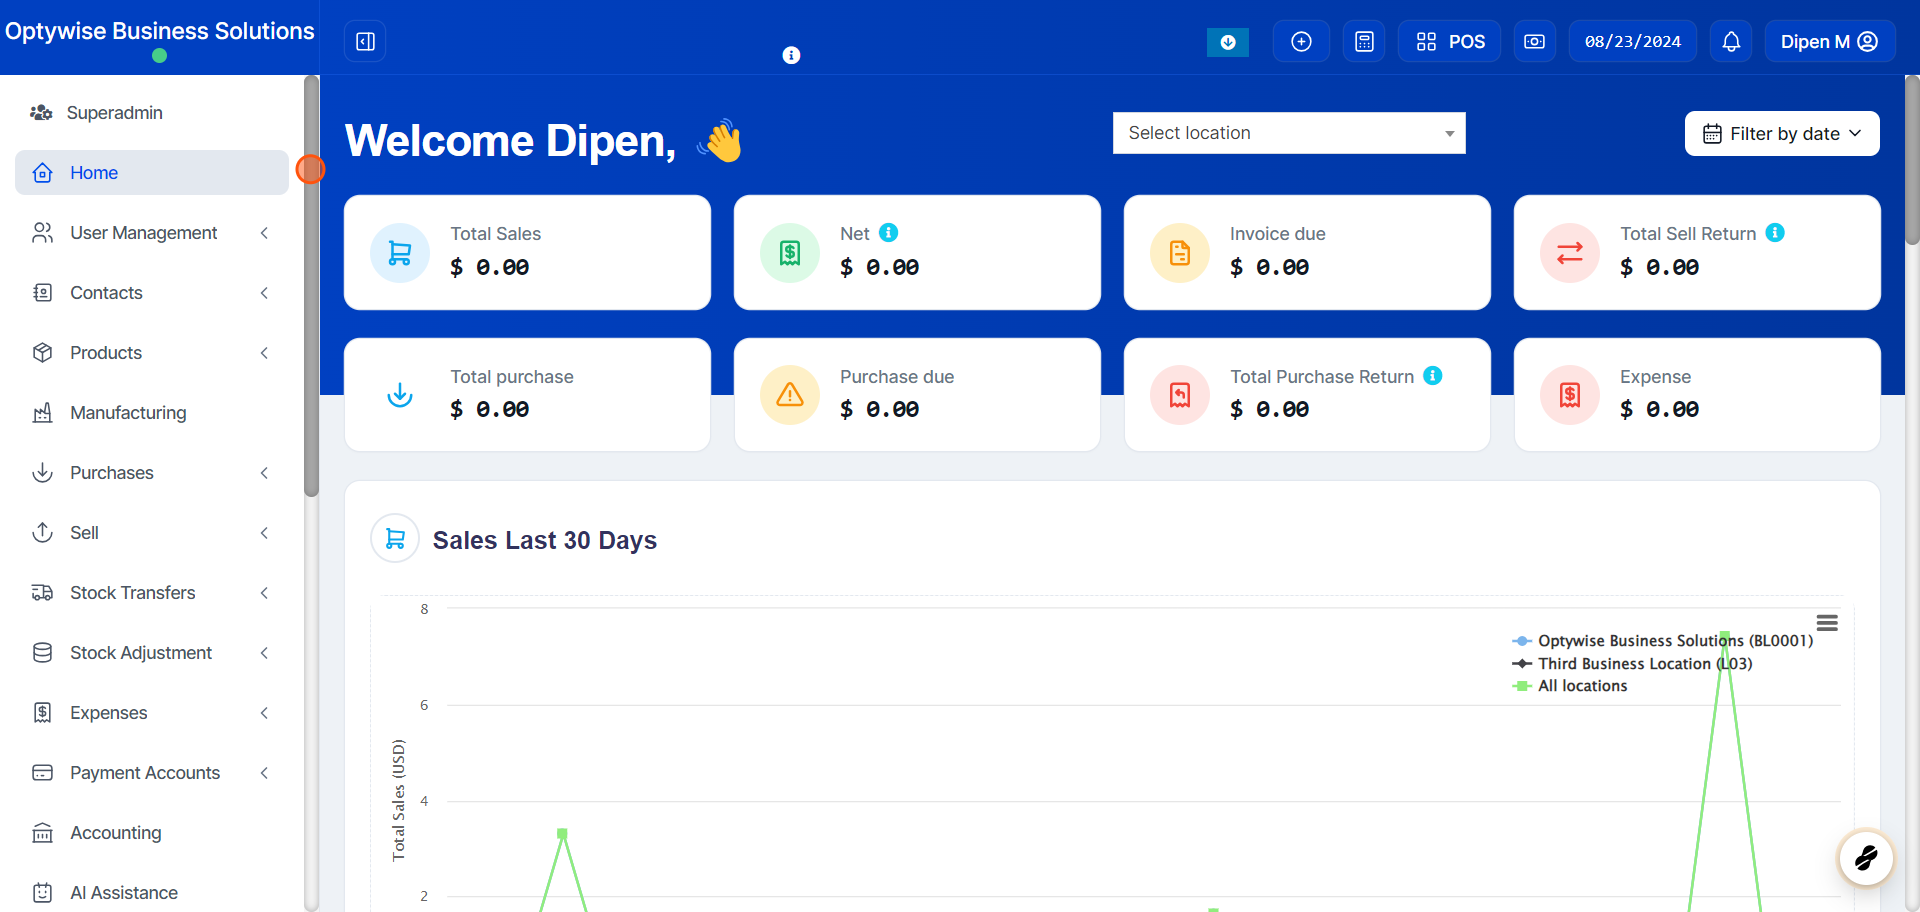Open Manufacturing in the sidebar
Image resolution: width=1920 pixels, height=912 pixels.
152,413
